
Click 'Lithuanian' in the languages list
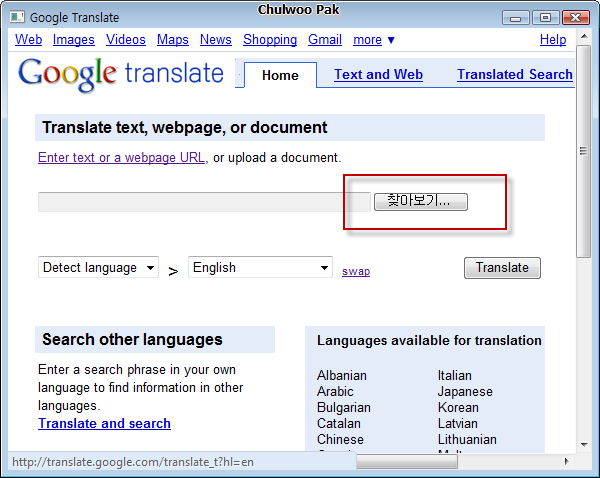point(467,439)
